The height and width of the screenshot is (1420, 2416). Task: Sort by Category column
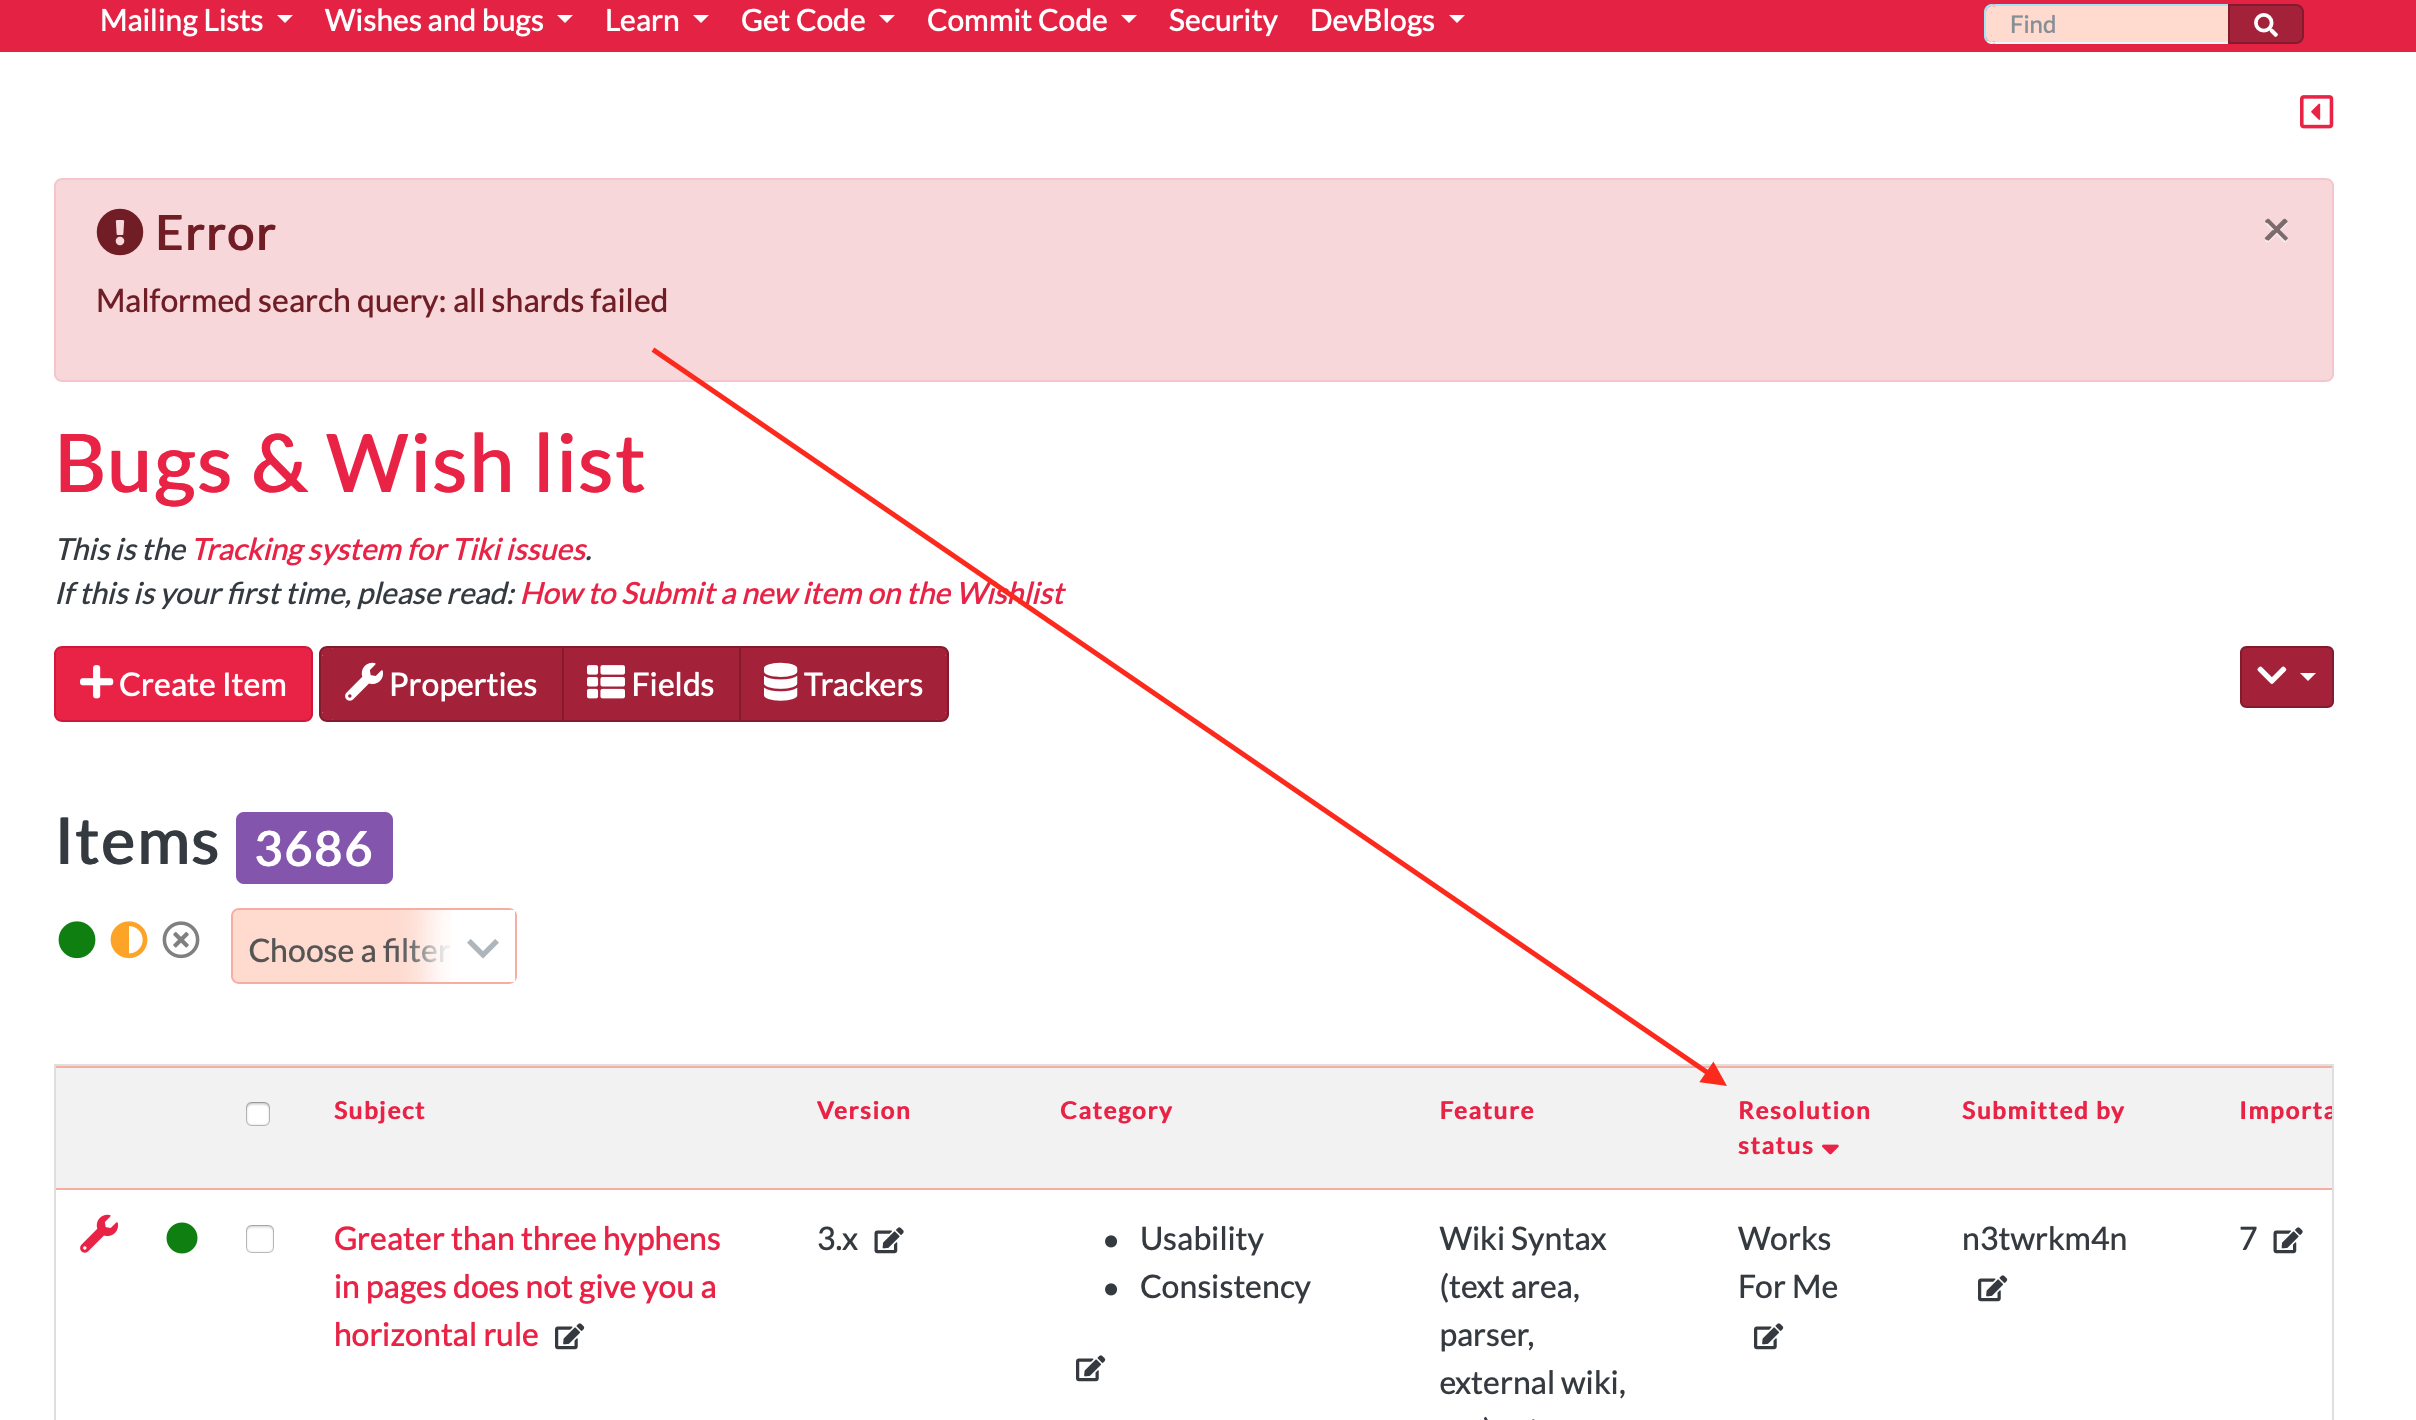[1116, 1110]
